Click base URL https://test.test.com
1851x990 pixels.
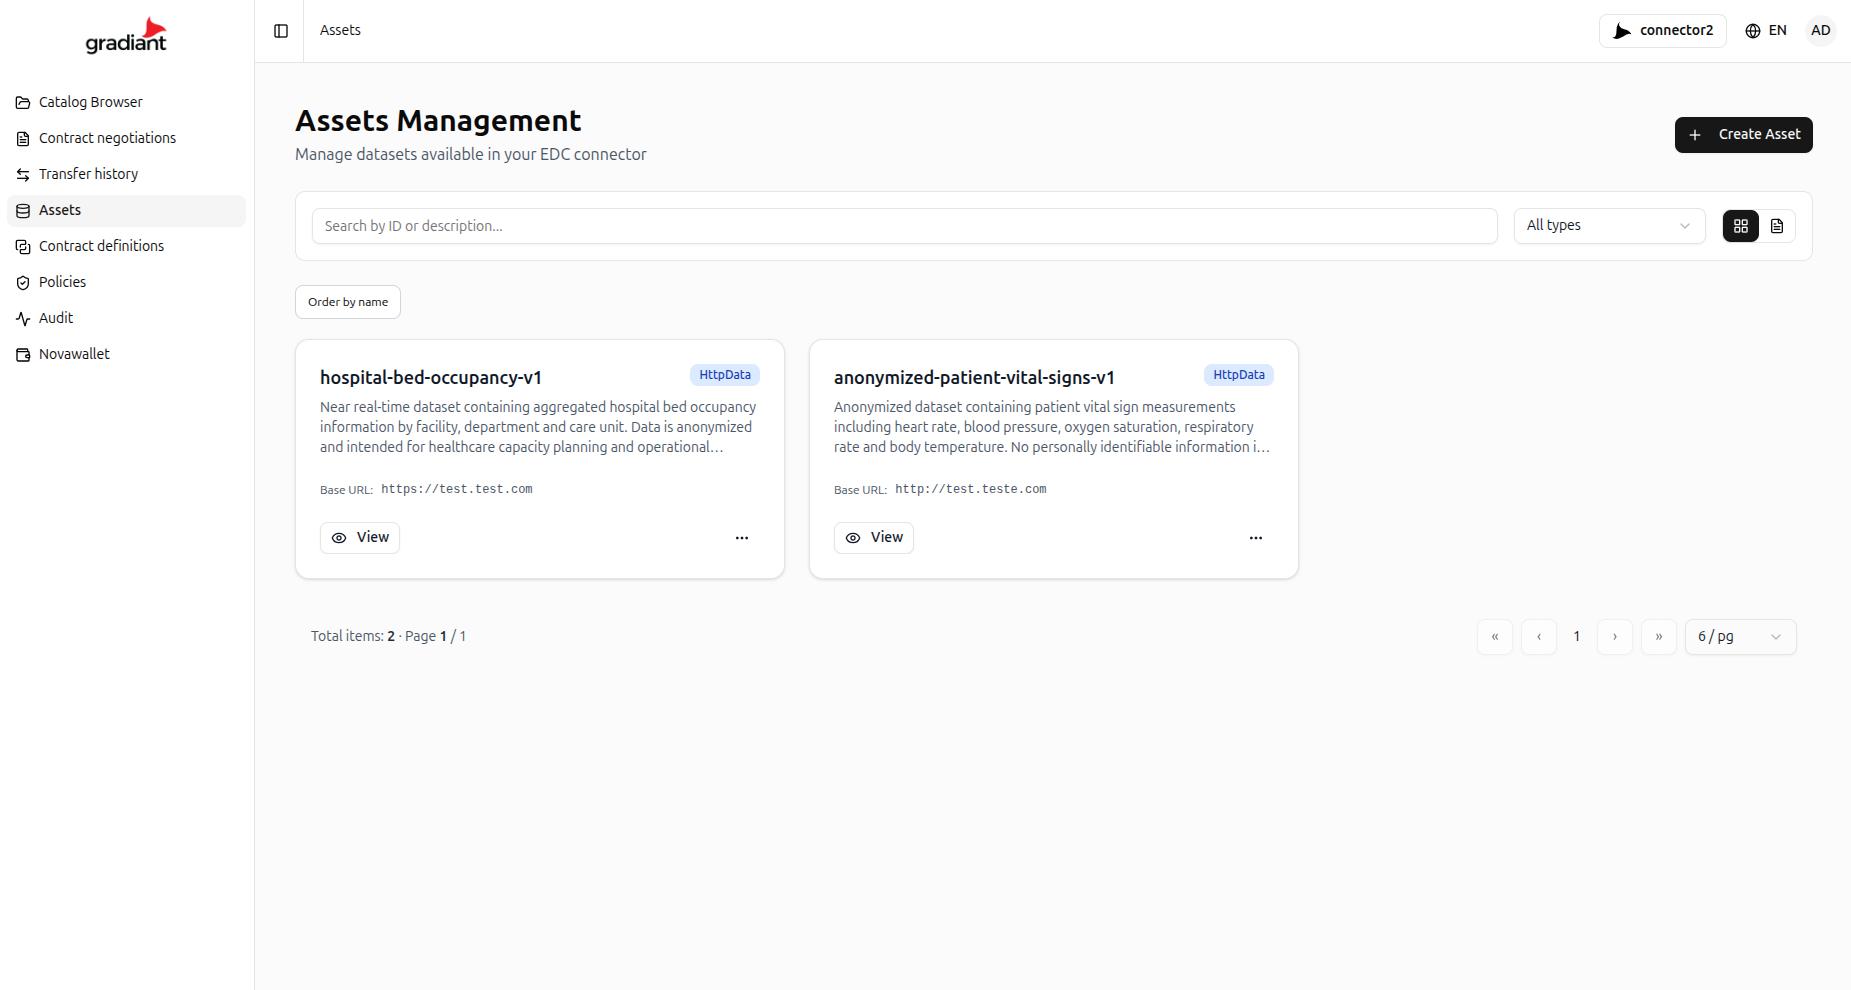(x=457, y=489)
